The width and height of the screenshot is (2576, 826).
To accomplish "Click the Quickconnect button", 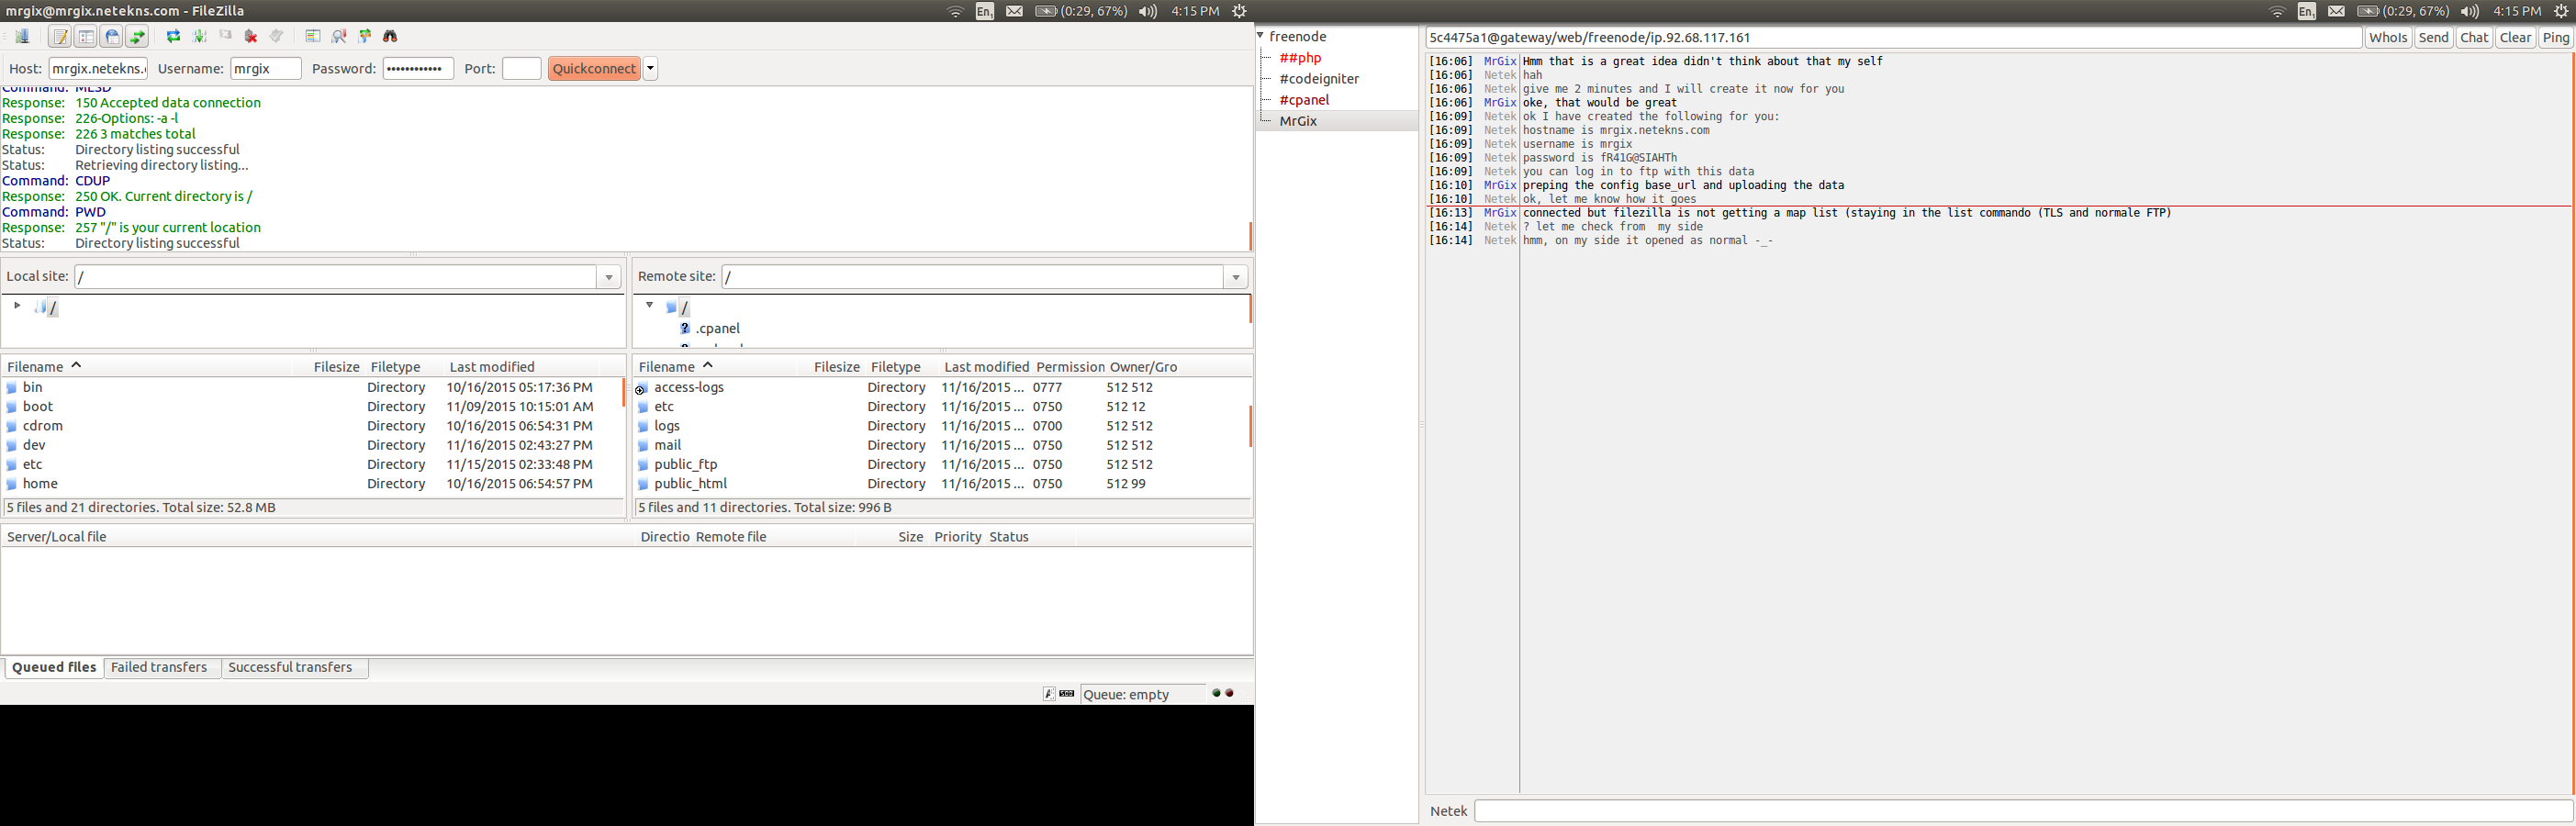I will (x=594, y=69).
